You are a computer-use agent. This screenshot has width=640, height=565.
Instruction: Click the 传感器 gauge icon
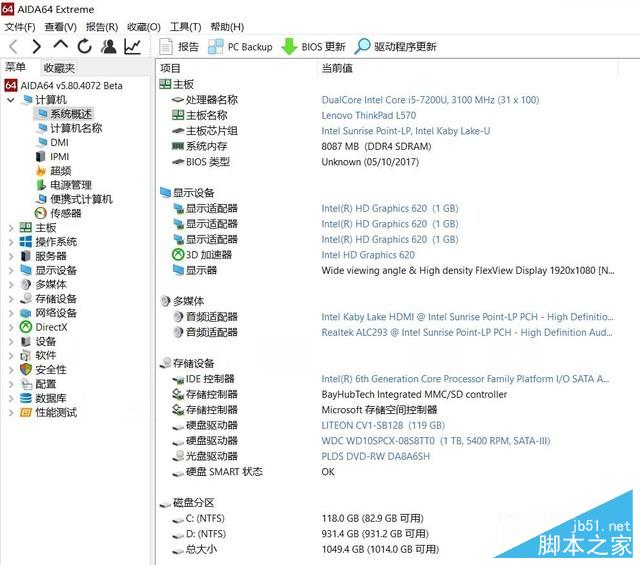click(41, 213)
